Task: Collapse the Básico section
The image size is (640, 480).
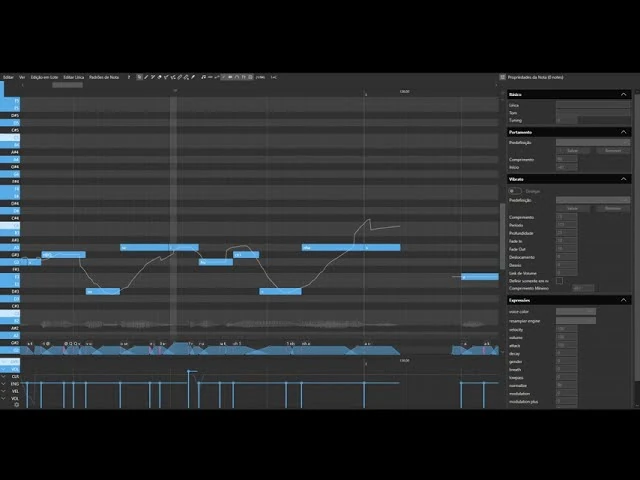Action: (623, 94)
